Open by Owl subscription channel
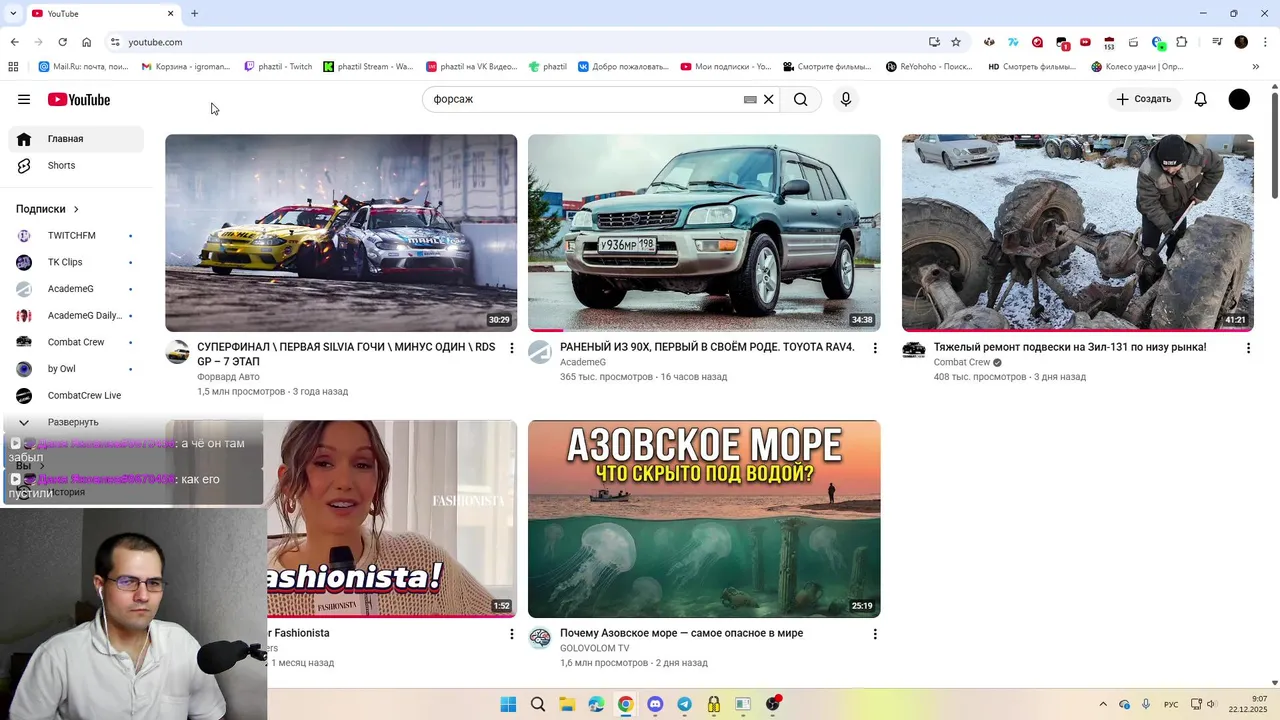 pos(76,368)
